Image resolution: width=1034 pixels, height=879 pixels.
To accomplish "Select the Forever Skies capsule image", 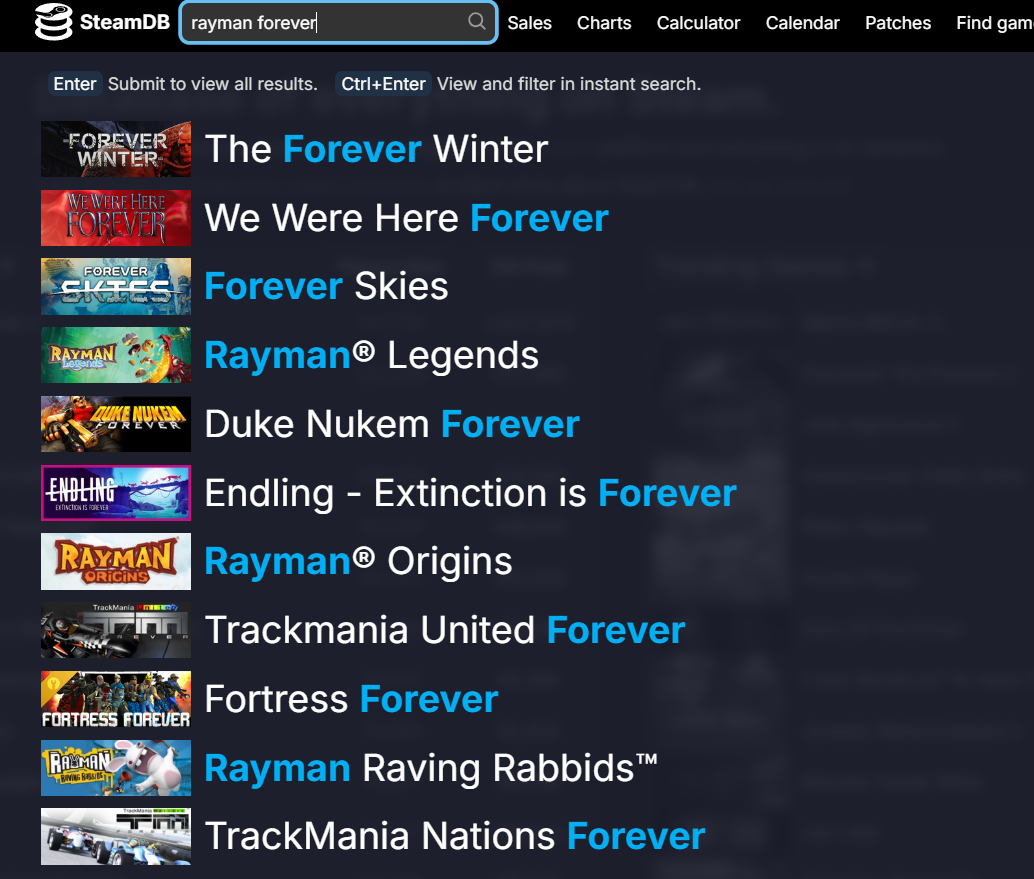I will point(116,286).
